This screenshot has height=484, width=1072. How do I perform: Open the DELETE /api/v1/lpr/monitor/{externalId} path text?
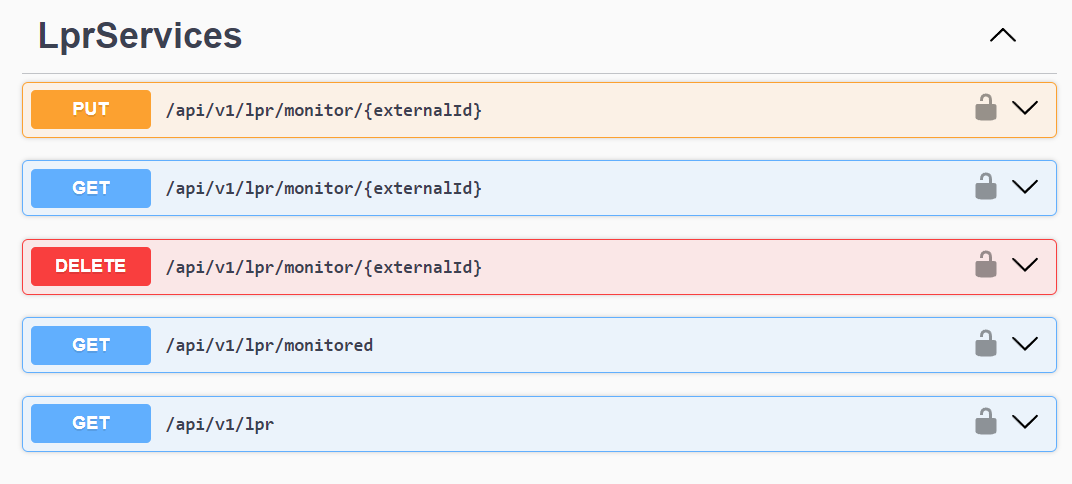pyautogui.click(x=324, y=267)
